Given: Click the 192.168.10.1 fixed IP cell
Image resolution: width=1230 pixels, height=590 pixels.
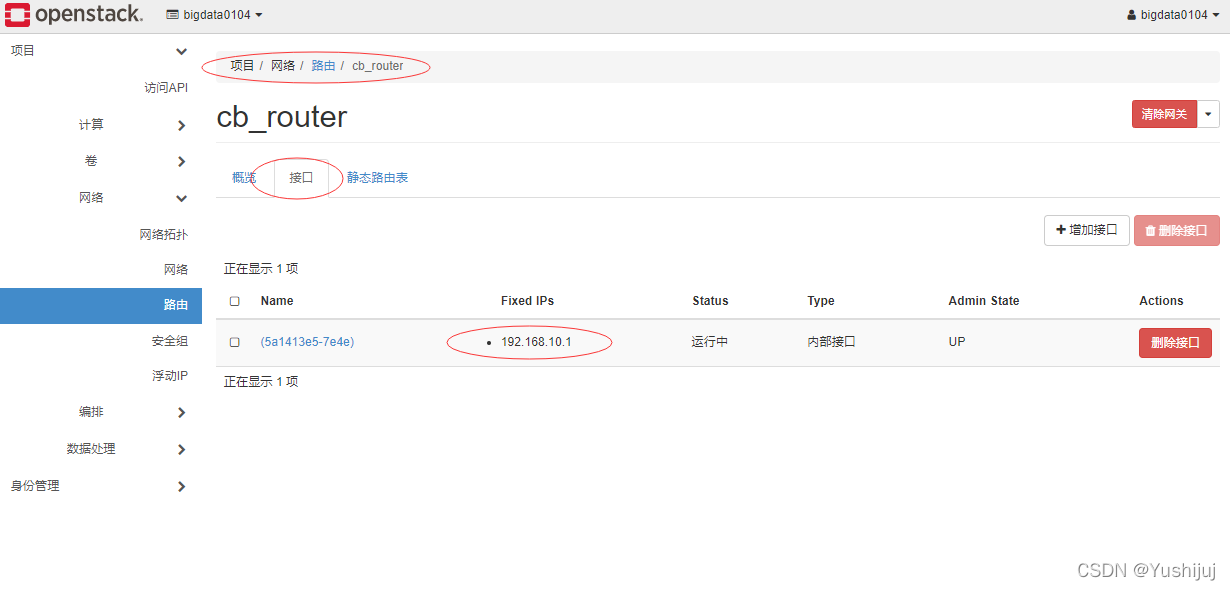Looking at the screenshot, I should 536,342.
